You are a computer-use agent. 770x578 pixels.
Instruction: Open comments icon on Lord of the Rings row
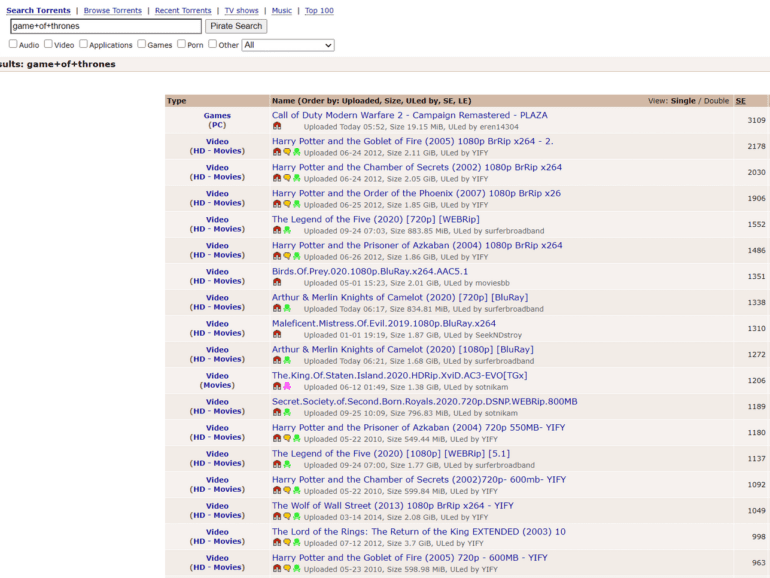(287, 543)
